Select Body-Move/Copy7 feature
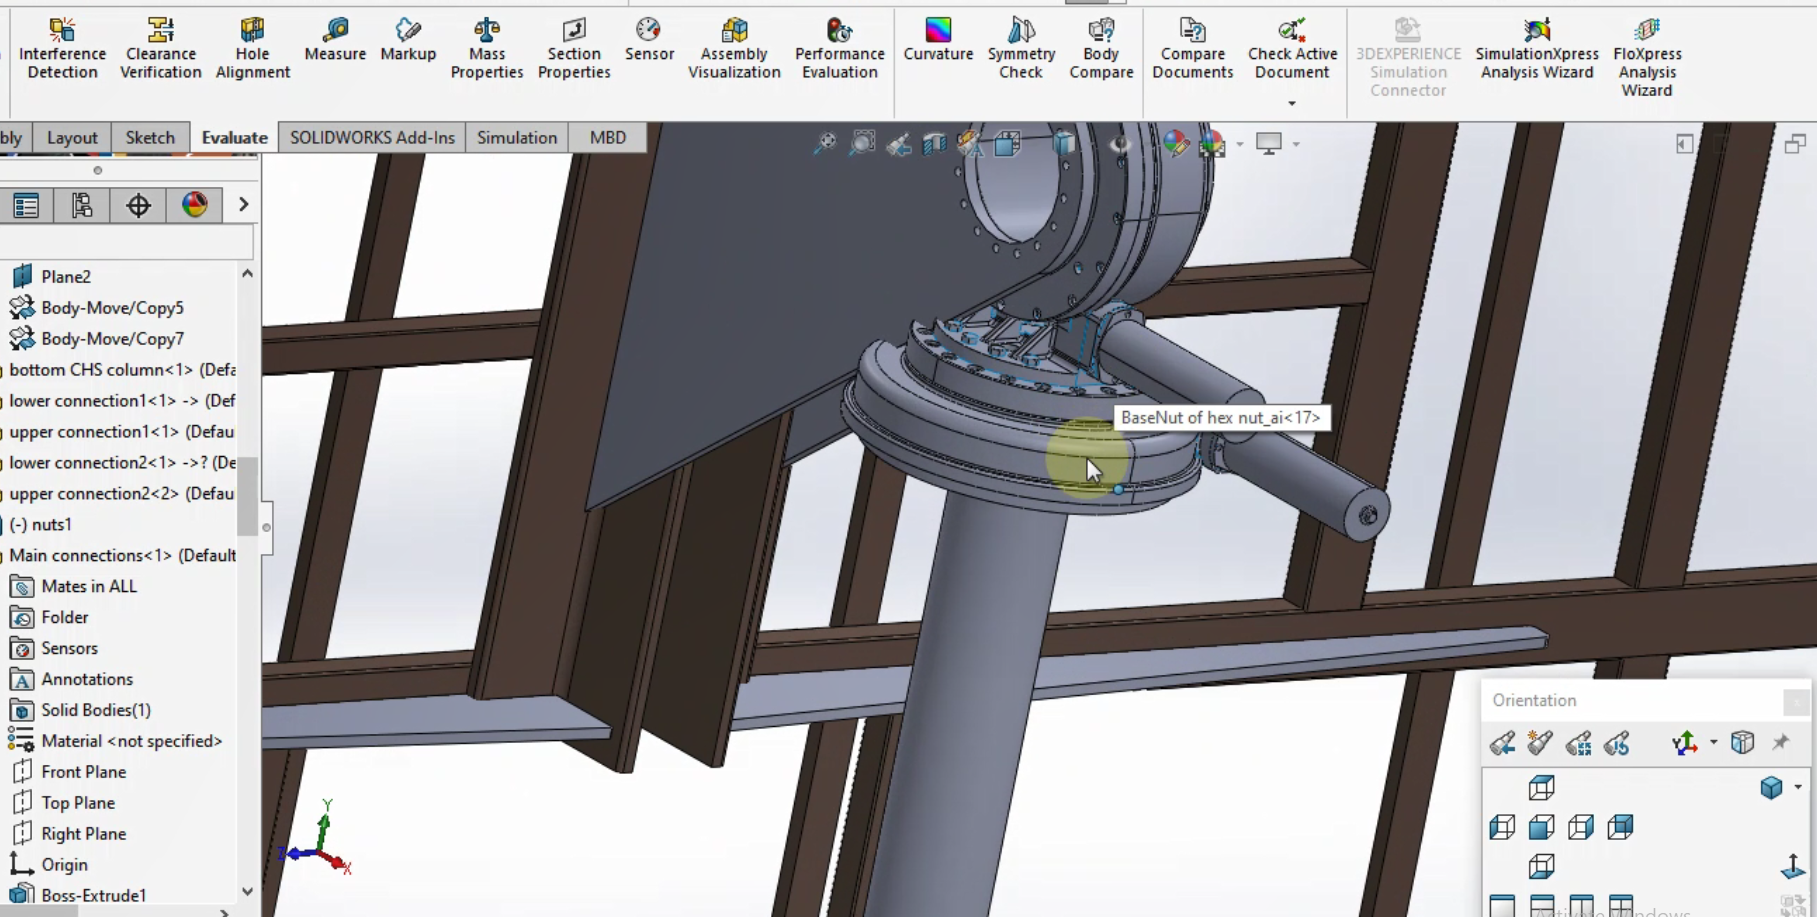This screenshot has width=1817, height=917. pyautogui.click(x=112, y=339)
